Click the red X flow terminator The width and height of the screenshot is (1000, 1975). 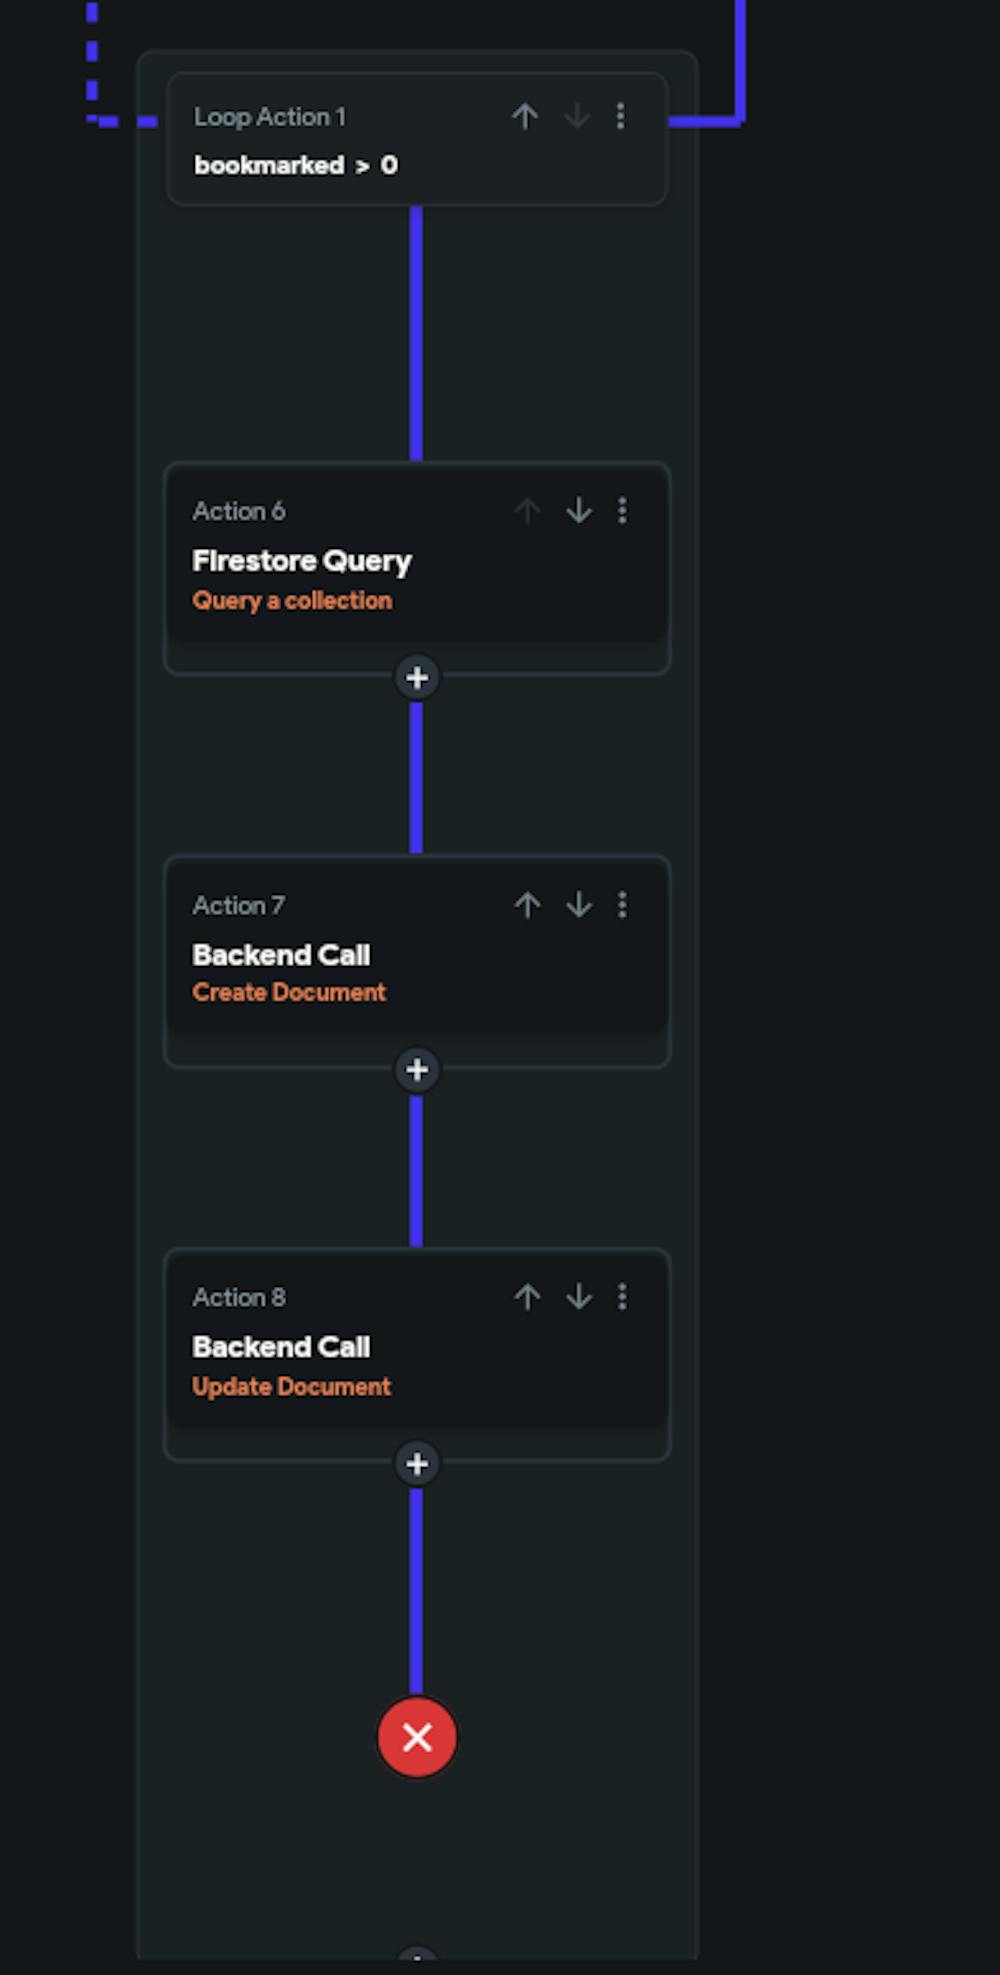click(x=417, y=1737)
